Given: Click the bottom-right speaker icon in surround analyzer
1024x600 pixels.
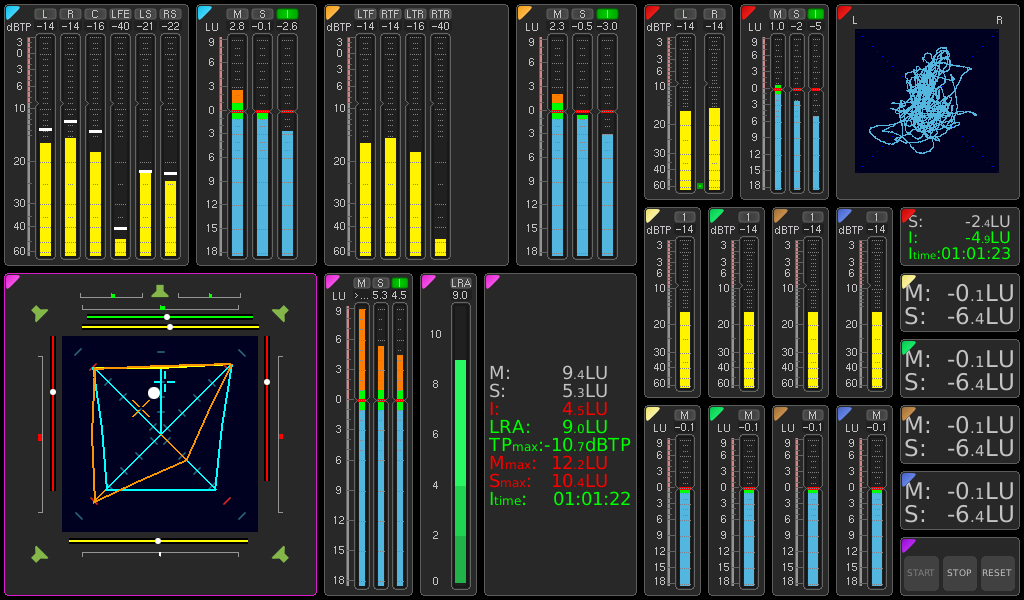Looking at the screenshot, I should [x=280, y=554].
